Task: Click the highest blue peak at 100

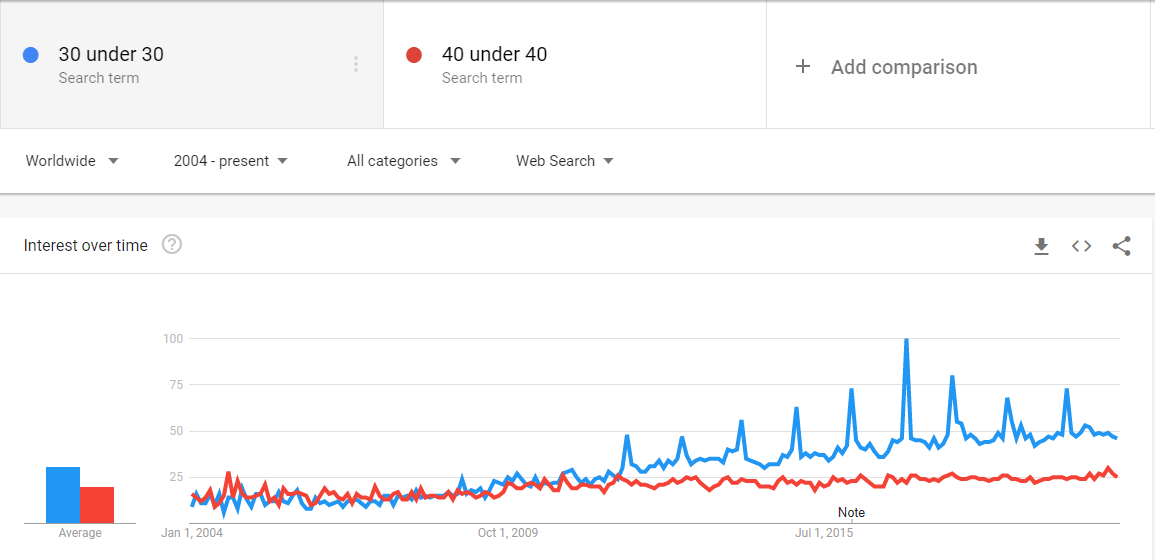Action: [906, 340]
